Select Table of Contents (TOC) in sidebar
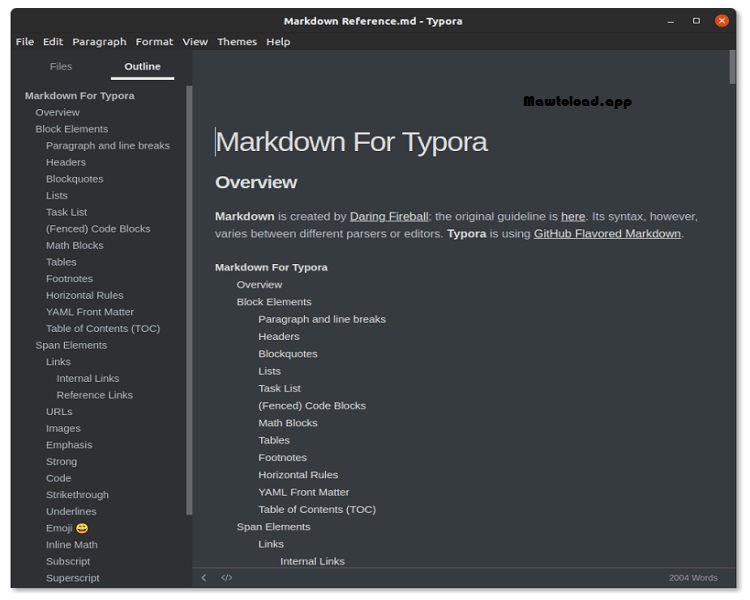The height and width of the screenshot is (600, 750). [103, 329]
